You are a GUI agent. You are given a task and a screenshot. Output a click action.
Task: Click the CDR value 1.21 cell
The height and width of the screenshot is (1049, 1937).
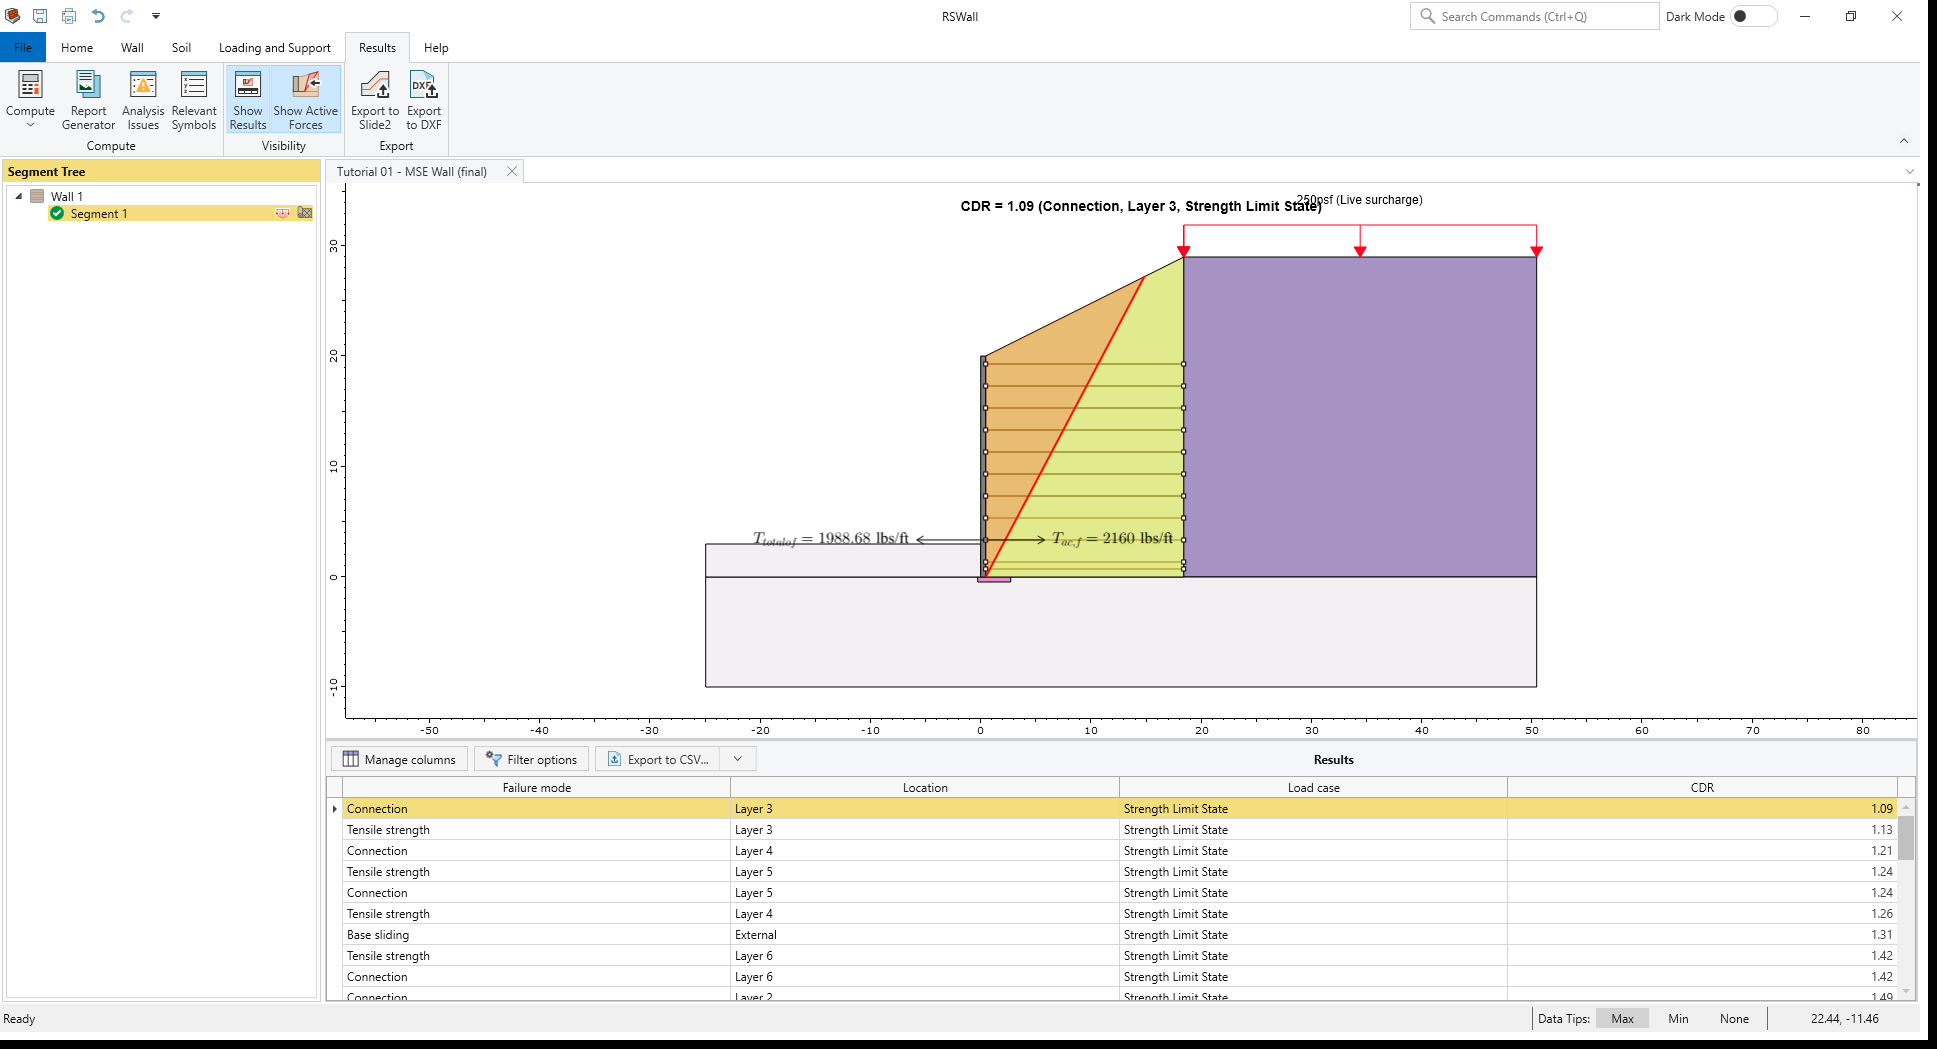1702,850
